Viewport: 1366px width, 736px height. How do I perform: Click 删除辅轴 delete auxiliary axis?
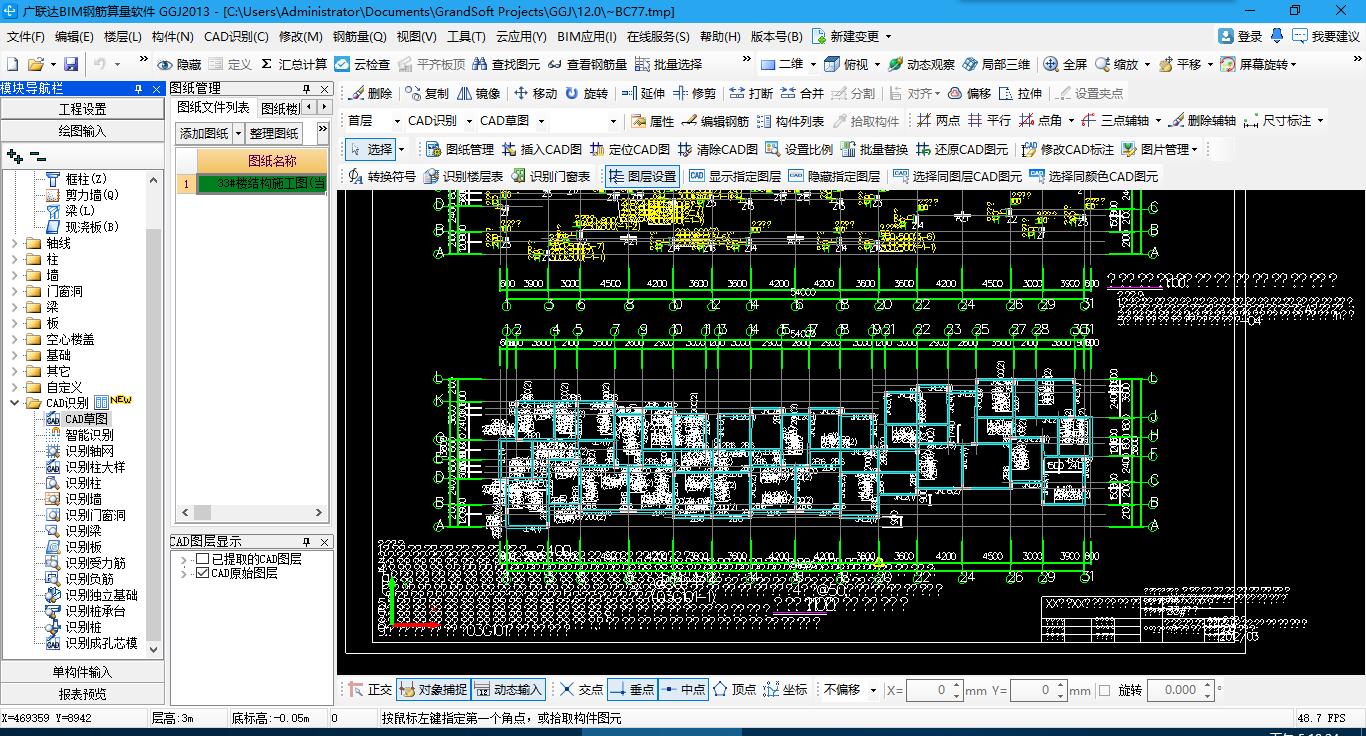click(x=1202, y=121)
